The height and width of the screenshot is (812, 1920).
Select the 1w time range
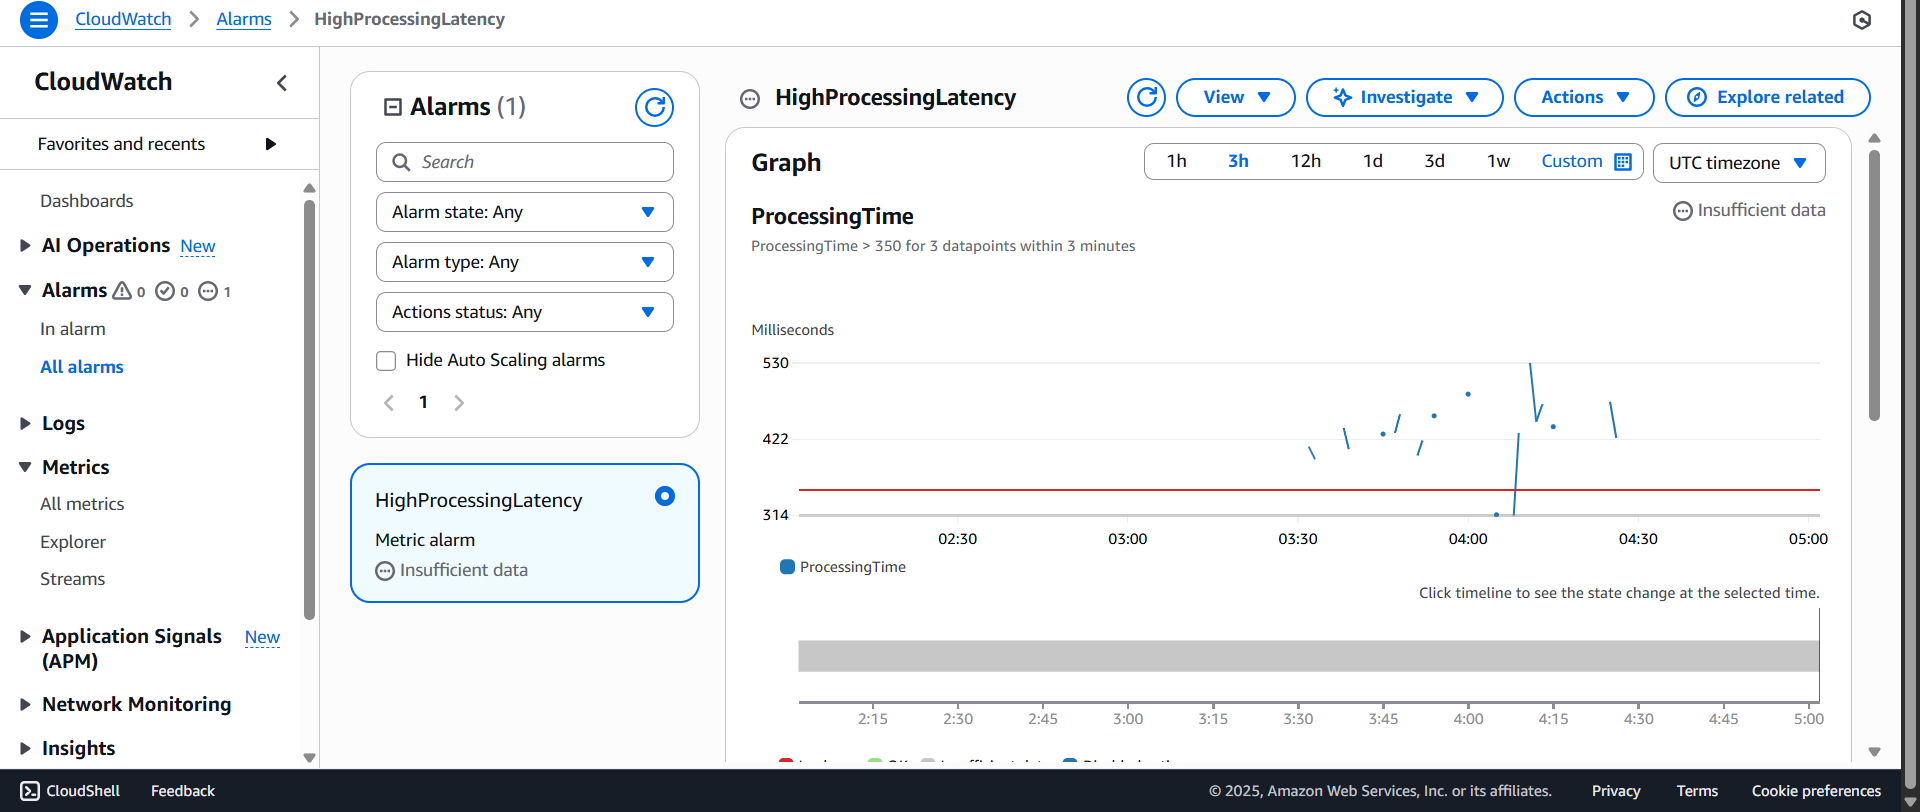[1498, 161]
